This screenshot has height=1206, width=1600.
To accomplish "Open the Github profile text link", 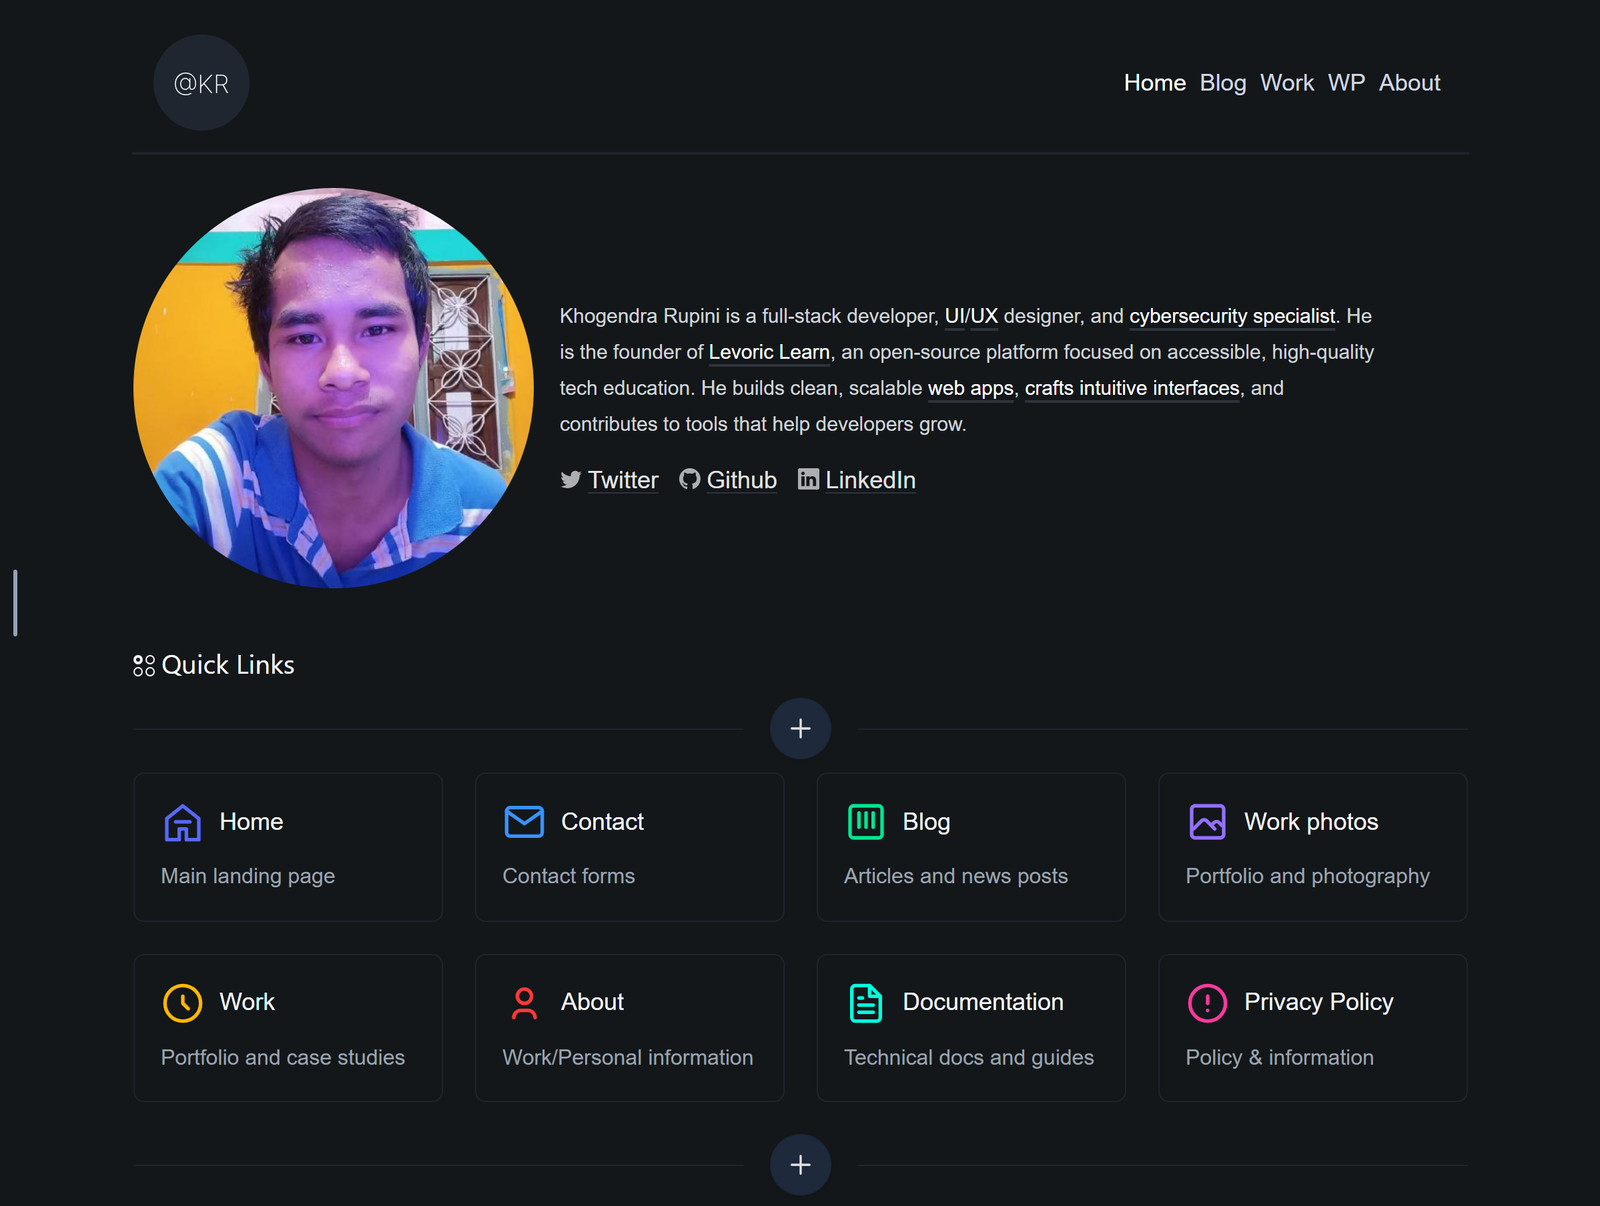I will (742, 480).
